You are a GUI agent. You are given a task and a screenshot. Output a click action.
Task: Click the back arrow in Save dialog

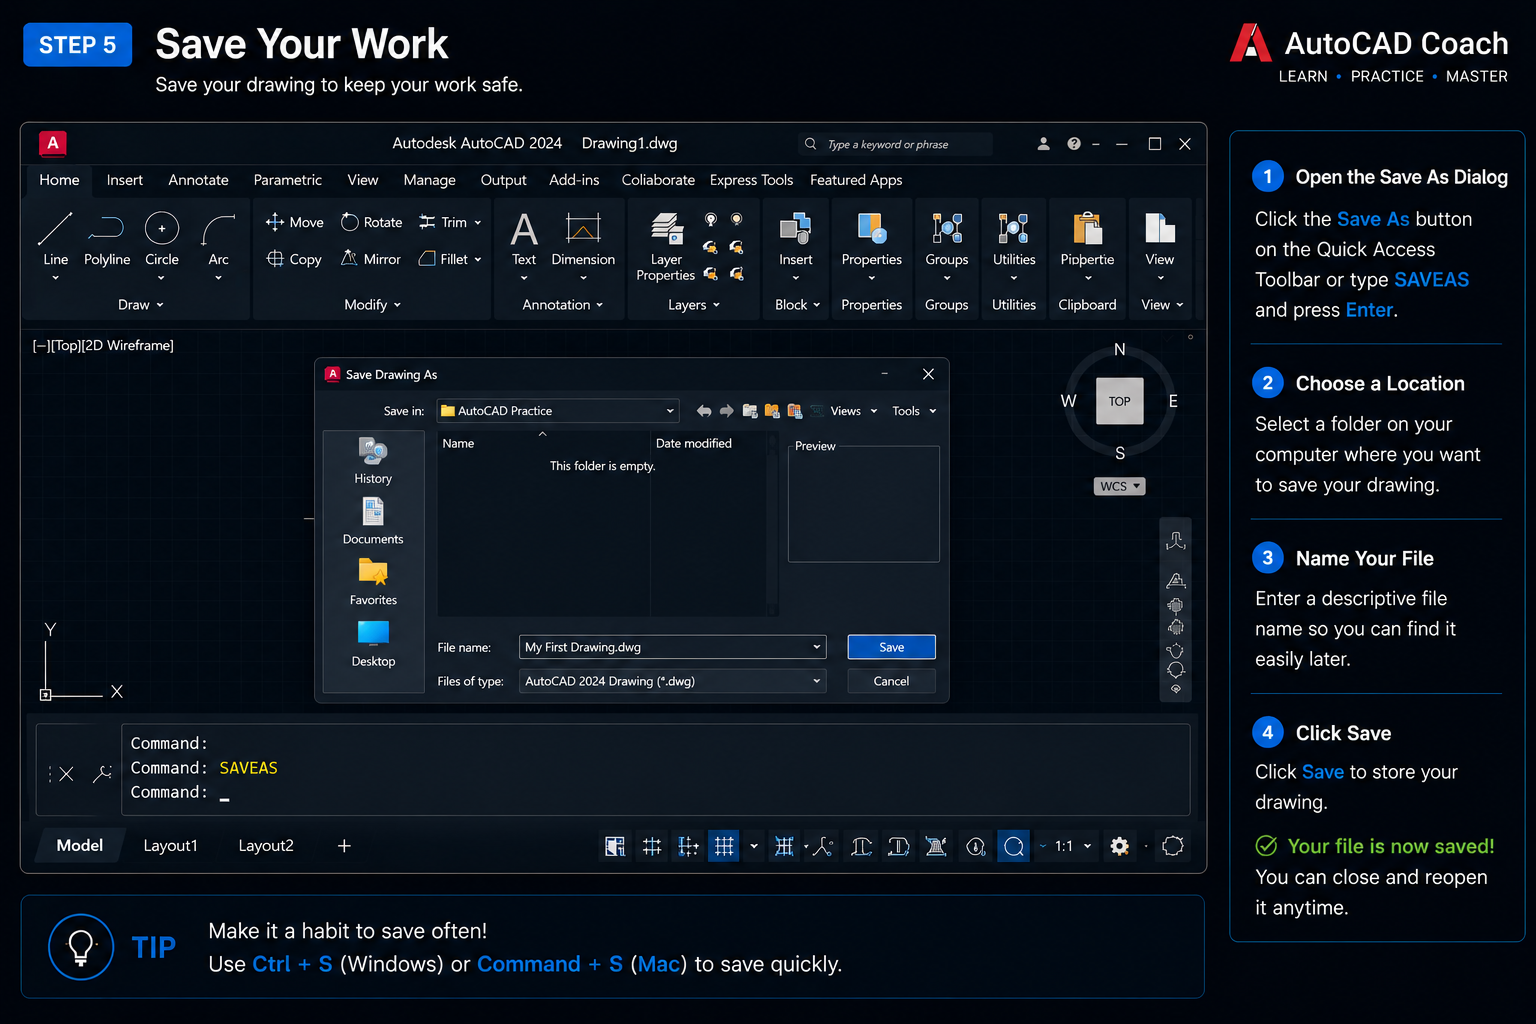704,411
